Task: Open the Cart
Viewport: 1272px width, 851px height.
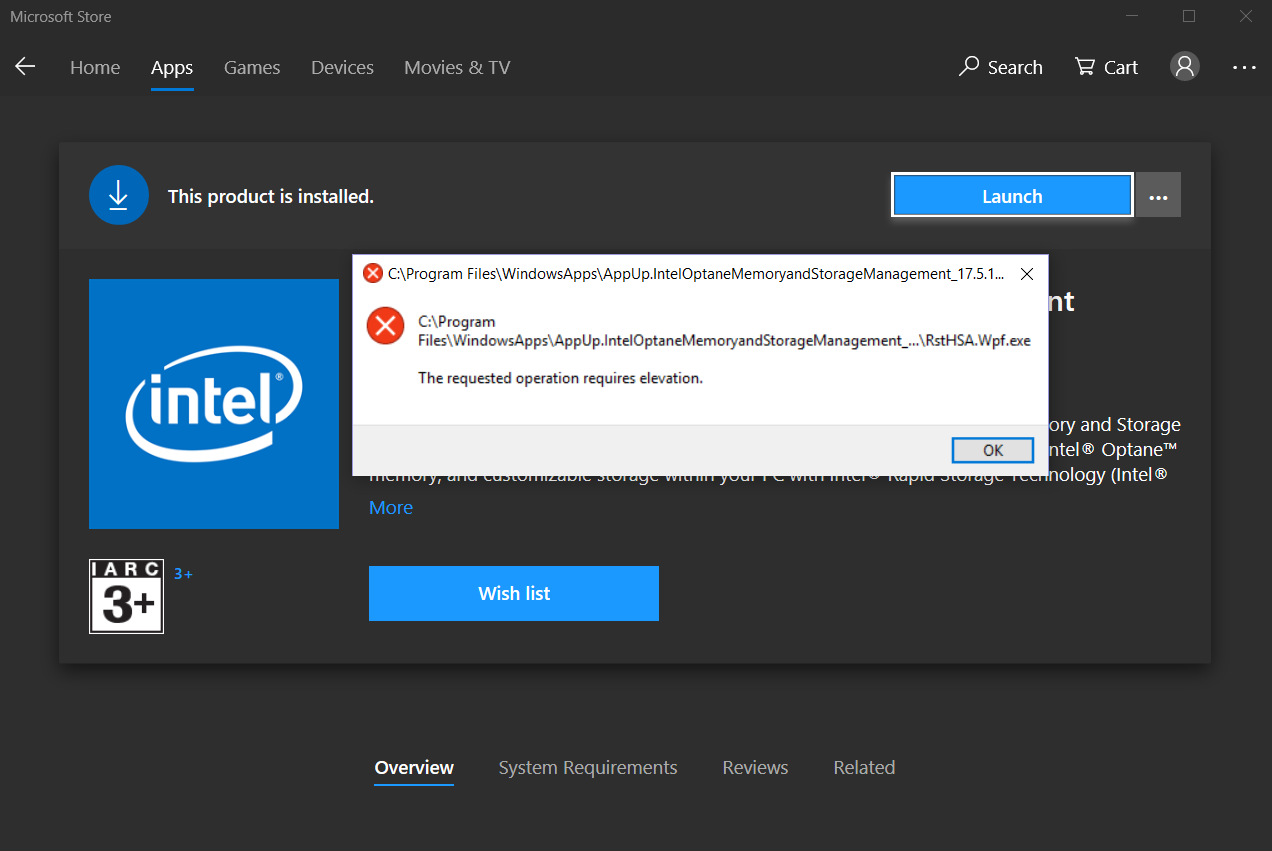Action: click(x=1106, y=67)
